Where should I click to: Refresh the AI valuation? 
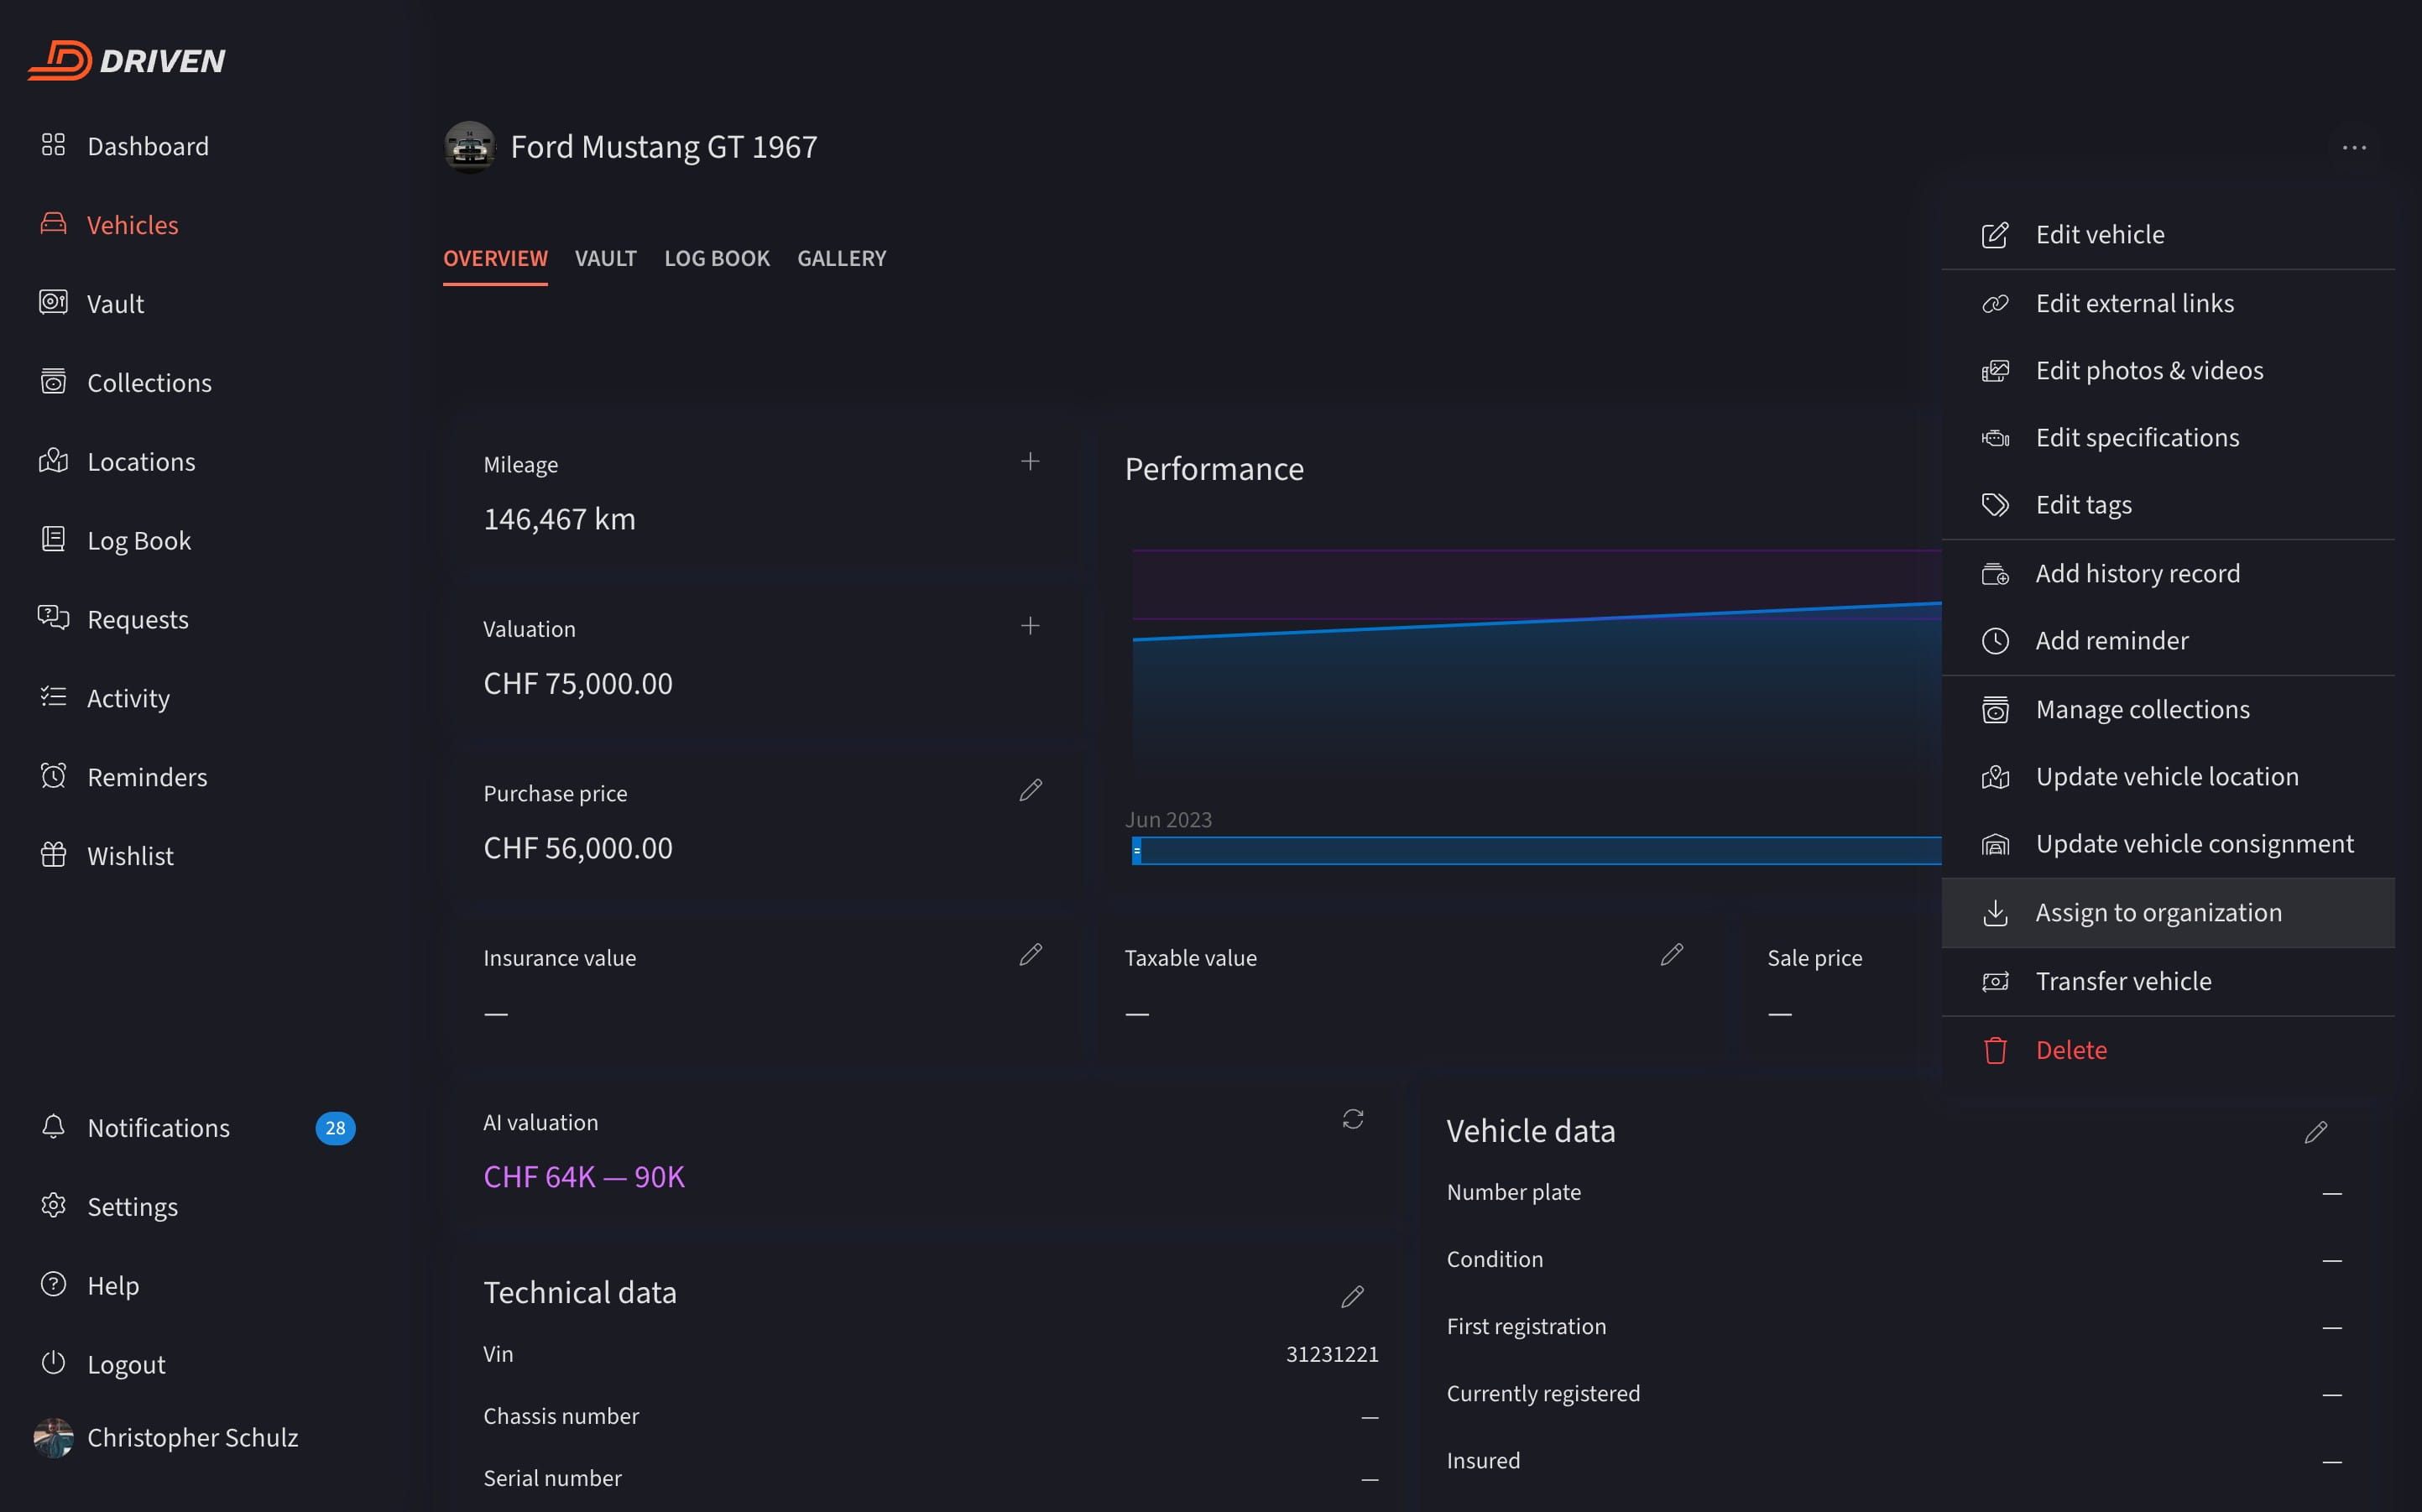pos(1352,1119)
